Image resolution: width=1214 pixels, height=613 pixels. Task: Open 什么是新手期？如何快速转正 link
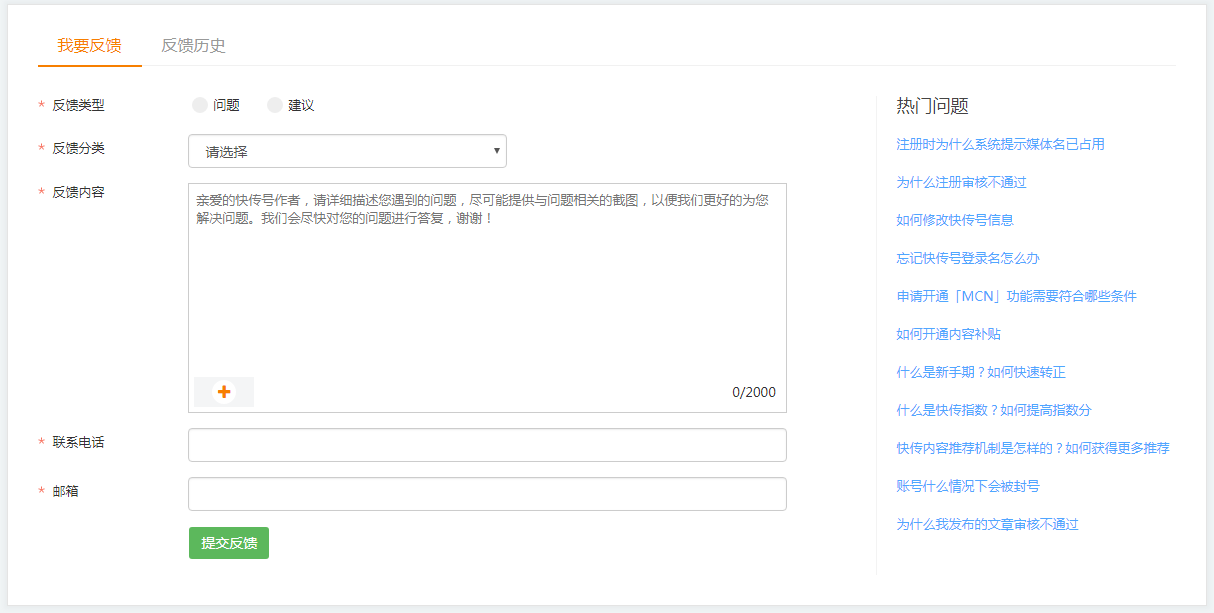(x=981, y=372)
